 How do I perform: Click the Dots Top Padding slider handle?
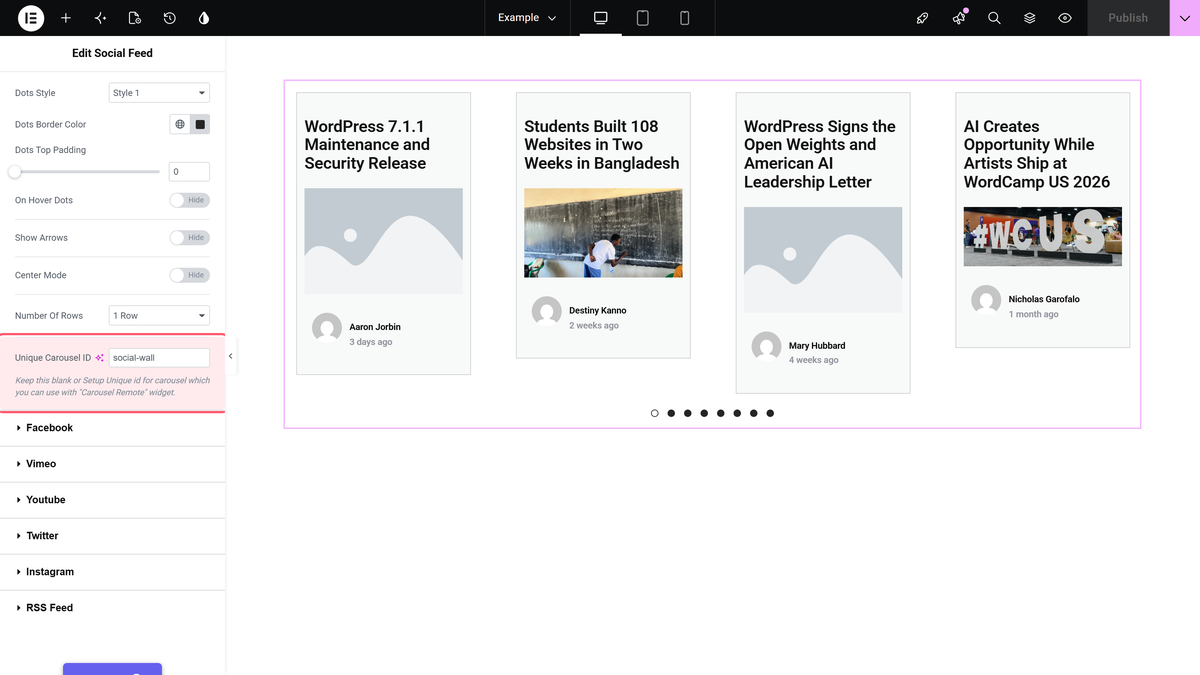(15, 172)
